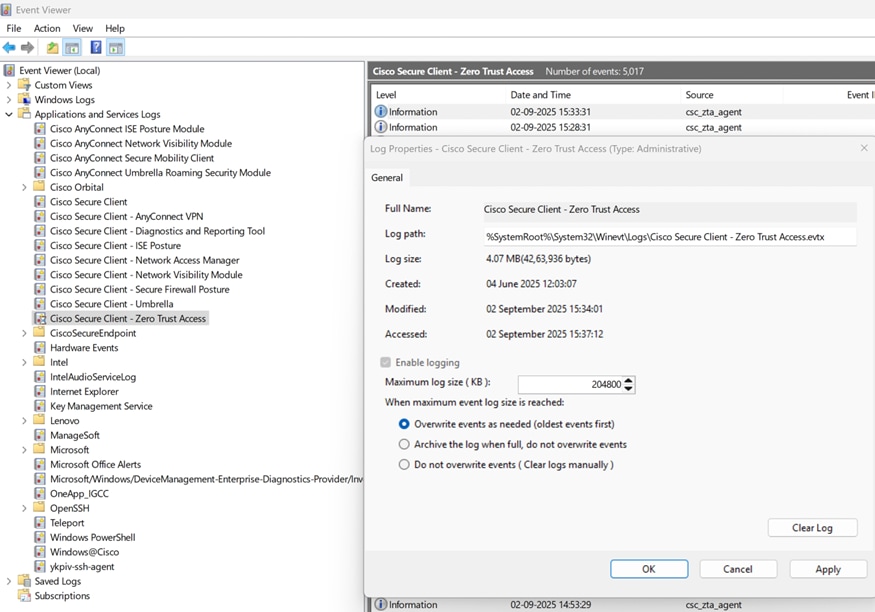Expand the Windows Logs node
This screenshot has height=612, width=875.
[x=8, y=100]
